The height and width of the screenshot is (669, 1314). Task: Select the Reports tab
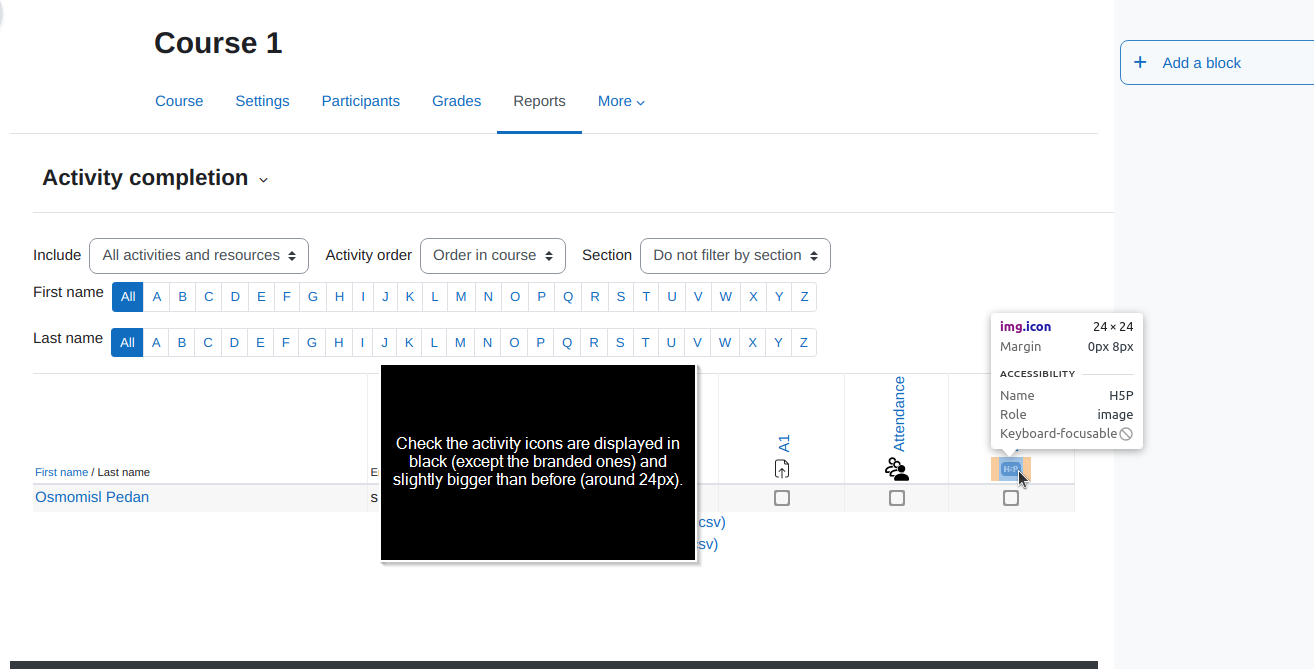539,101
